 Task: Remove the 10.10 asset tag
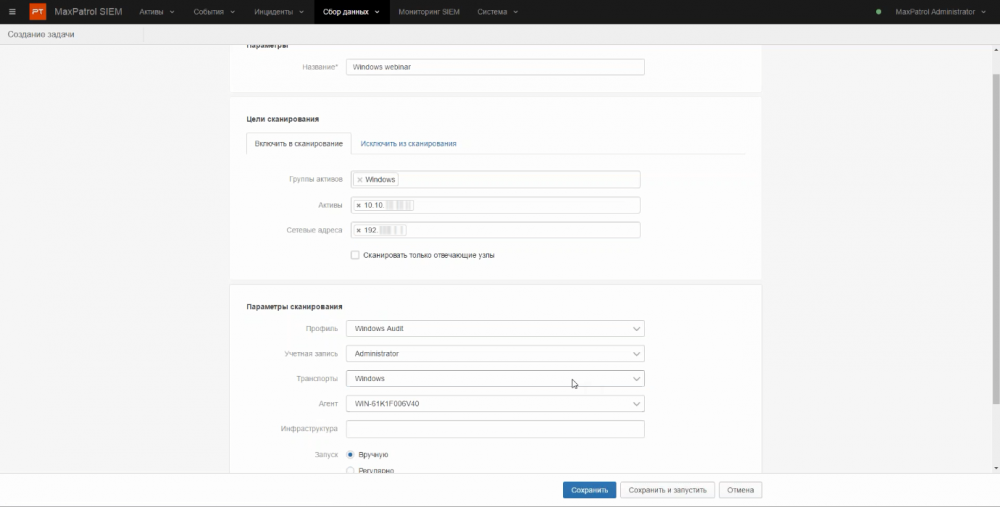358,205
